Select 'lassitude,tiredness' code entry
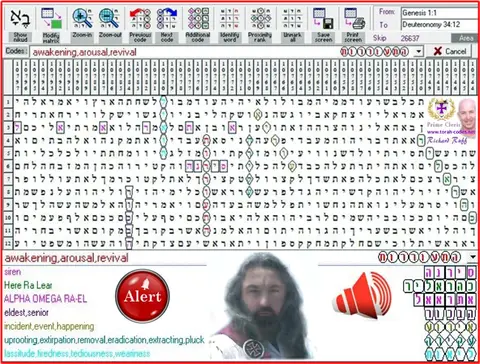Image resolution: width=480 pixels, height=364 pixels. pyautogui.click(x=77, y=353)
